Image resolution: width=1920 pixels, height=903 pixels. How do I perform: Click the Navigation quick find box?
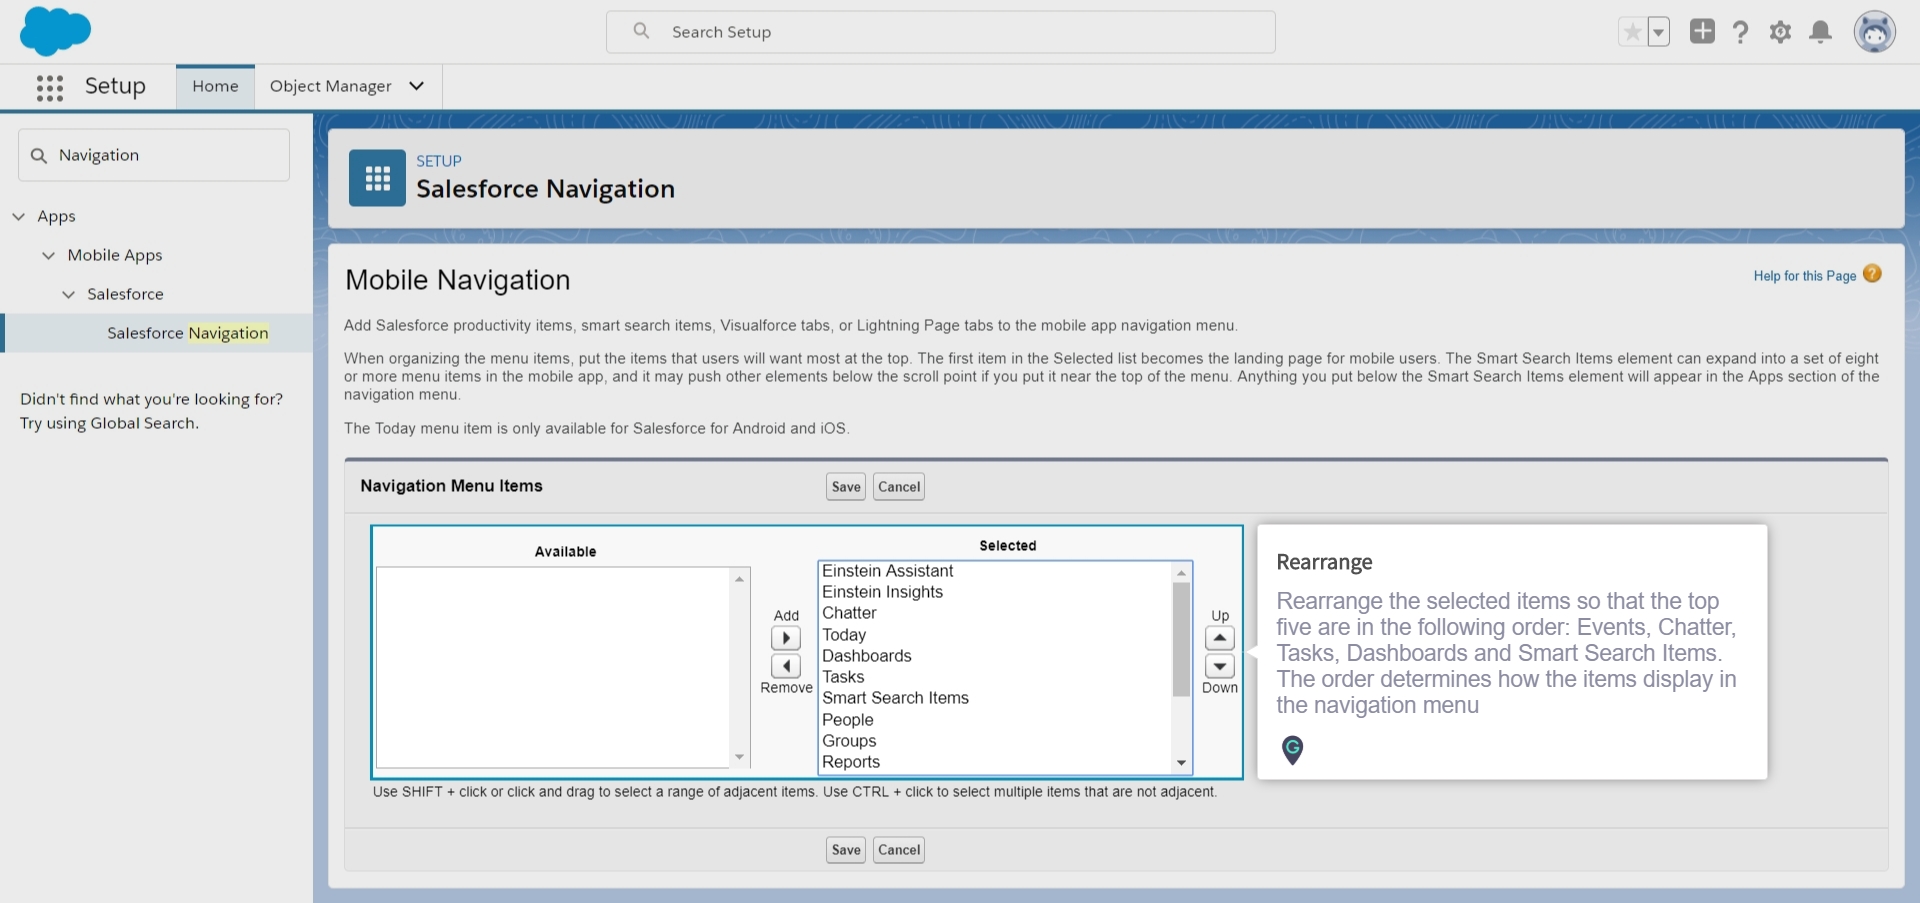pyautogui.click(x=154, y=155)
